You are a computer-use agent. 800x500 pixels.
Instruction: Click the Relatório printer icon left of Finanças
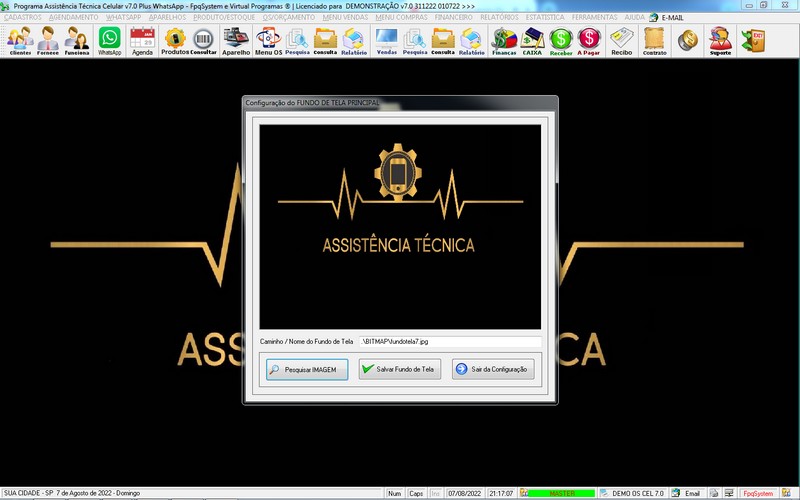click(x=471, y=41)
